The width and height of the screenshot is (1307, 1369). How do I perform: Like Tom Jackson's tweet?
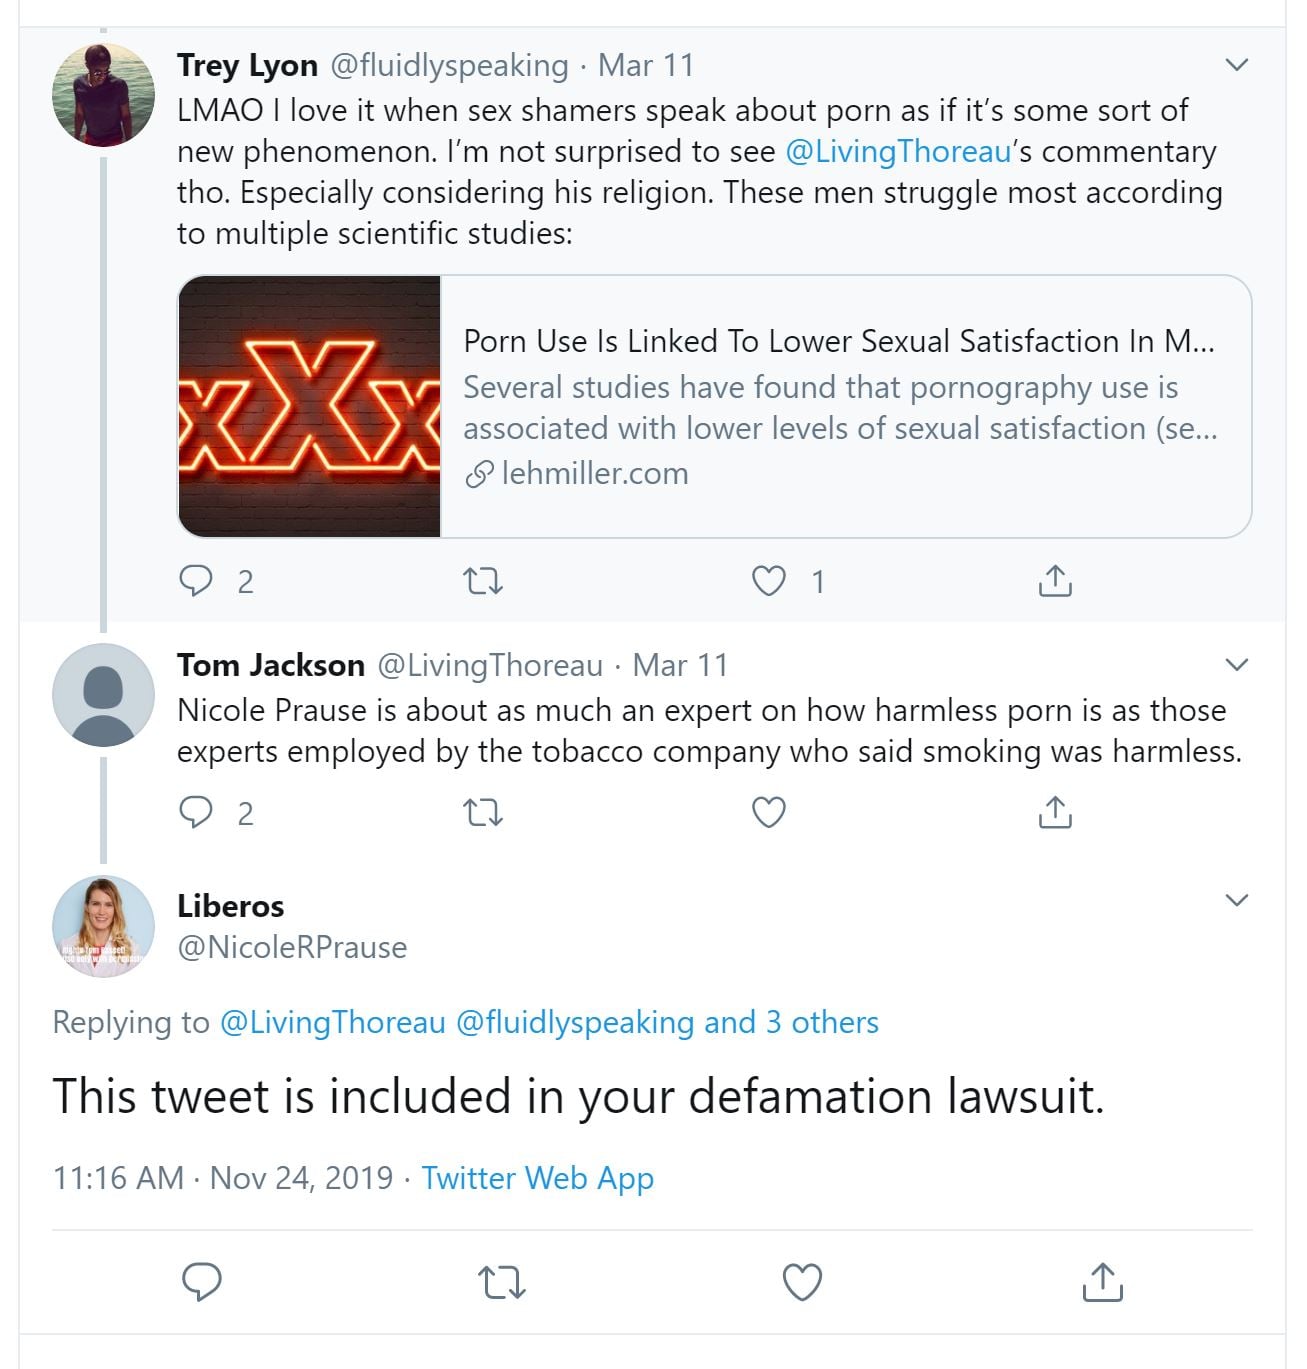pyautogui.click(x=768, y=812)
